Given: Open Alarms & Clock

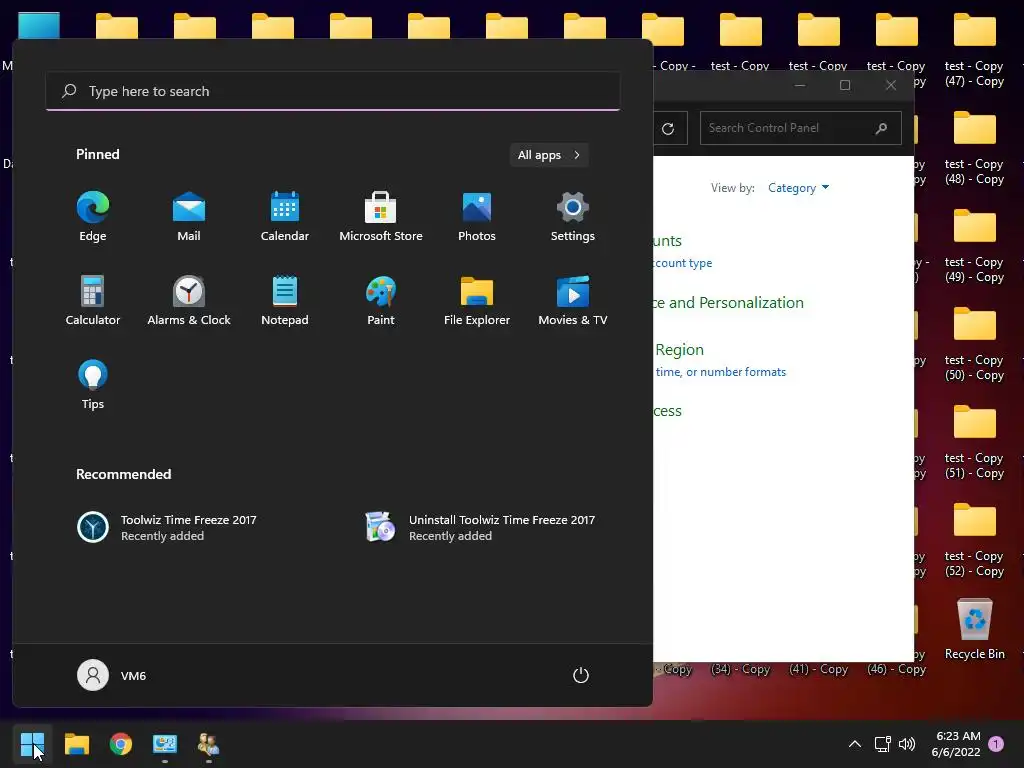Looking at the screenshot, I should [189, 300].
